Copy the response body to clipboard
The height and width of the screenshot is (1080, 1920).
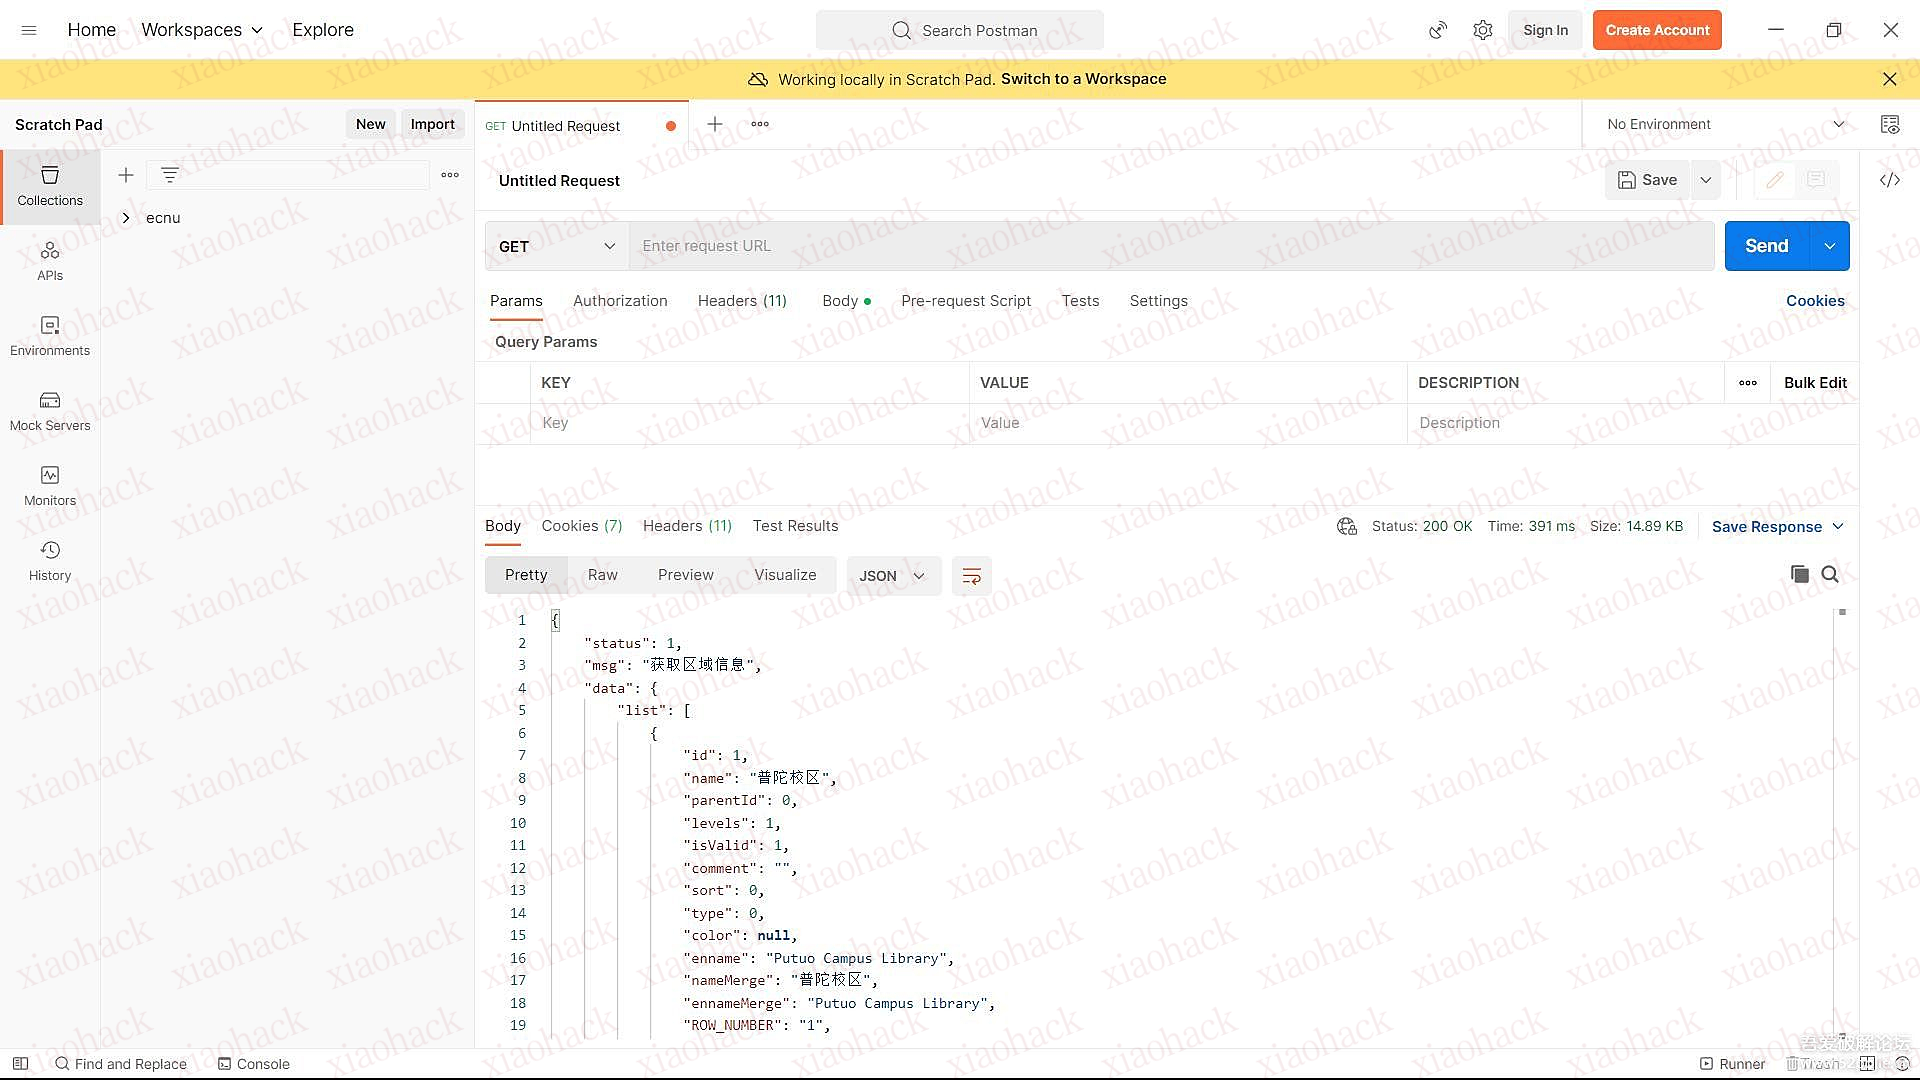pos(1799,574)
